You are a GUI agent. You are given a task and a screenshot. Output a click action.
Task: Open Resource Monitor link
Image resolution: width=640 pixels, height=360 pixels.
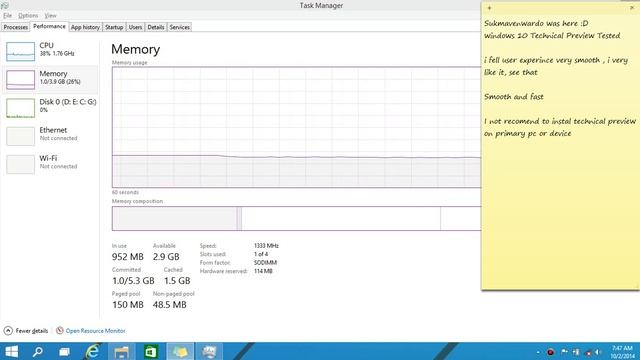(x=95, y=331)
